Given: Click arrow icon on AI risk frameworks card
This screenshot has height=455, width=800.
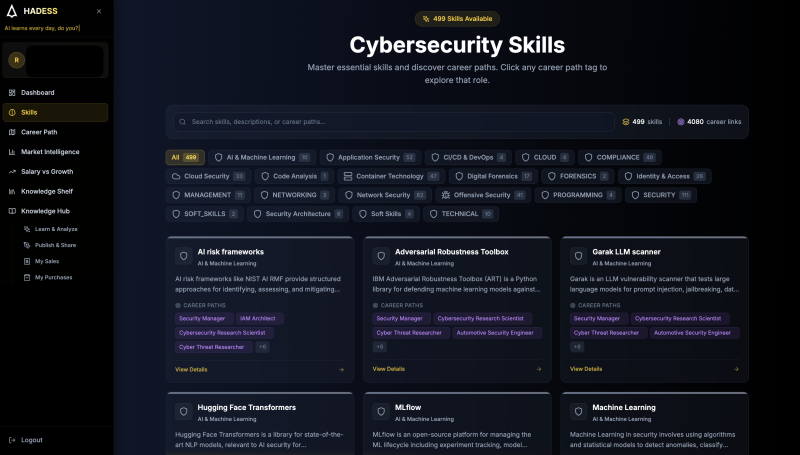Looking at the screenshot, I should [341, 370].
